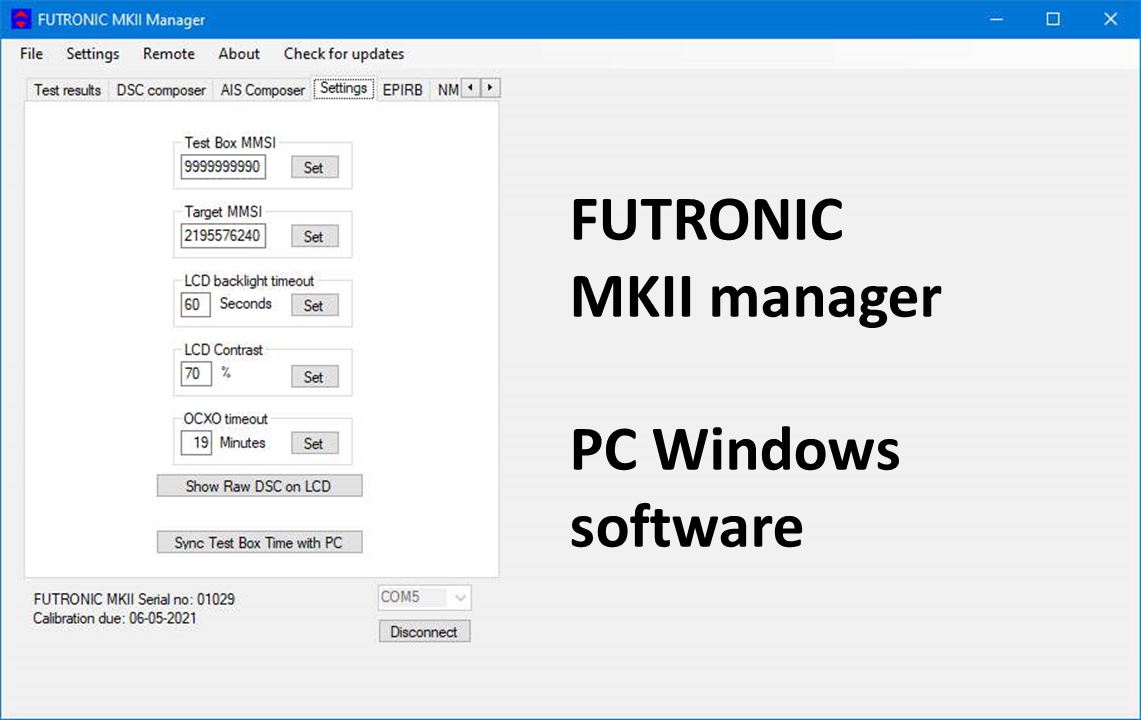Viewport: 1141px width, 720px height.
Task: Click the FUTRONIC MKII Serial no: 01029 text
Action: (x=134, y=599)
